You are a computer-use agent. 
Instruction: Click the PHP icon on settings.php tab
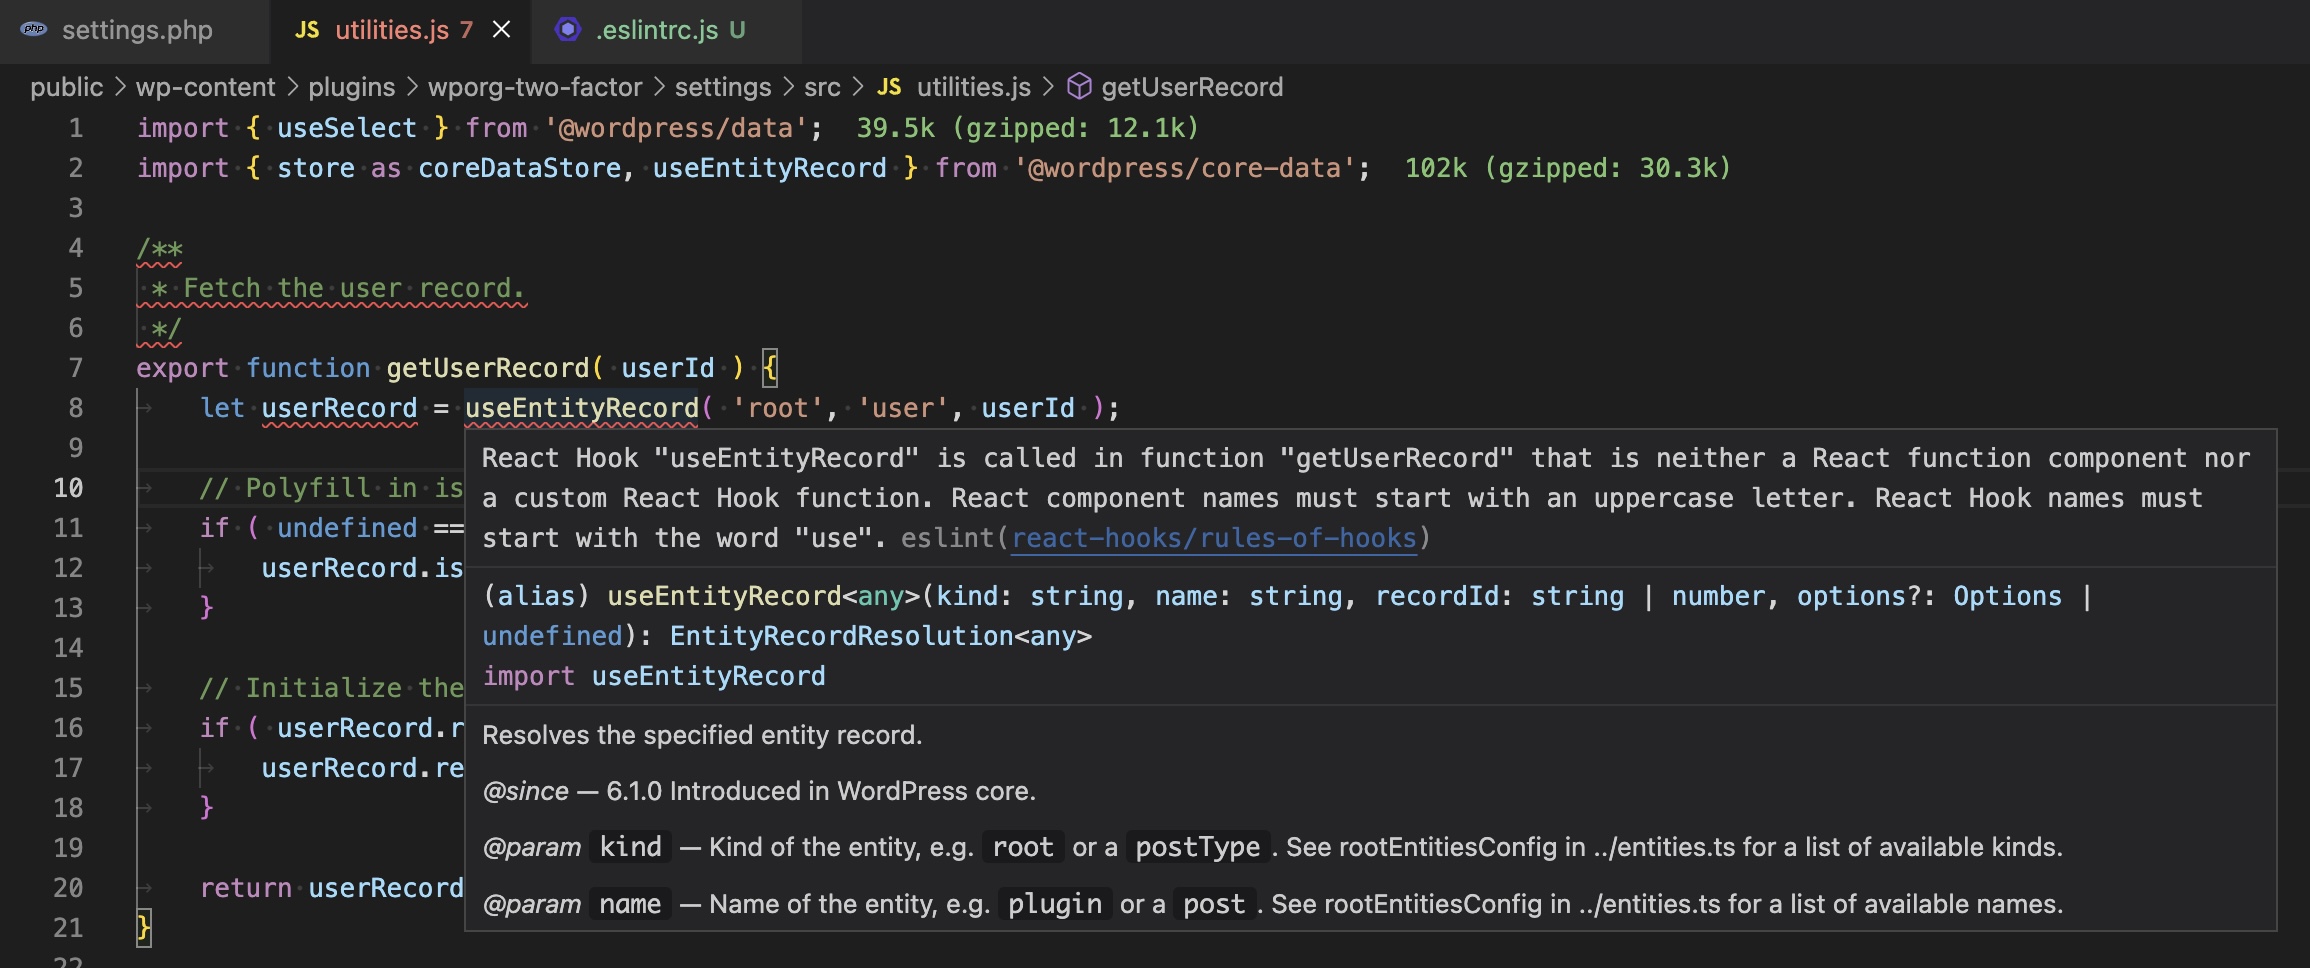click(x=34, y=29)
